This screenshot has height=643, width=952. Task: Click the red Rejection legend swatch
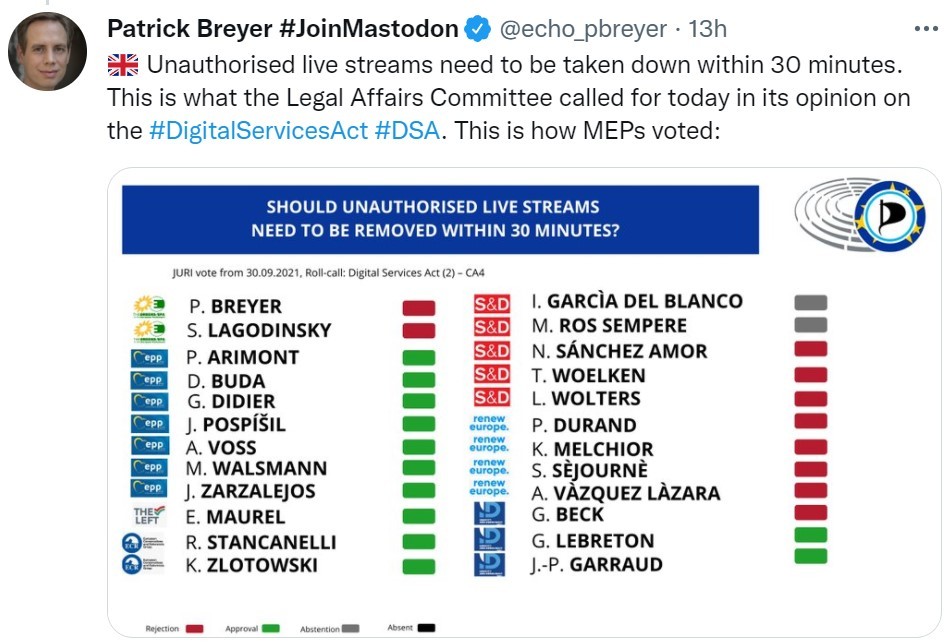tap(194, 628)
